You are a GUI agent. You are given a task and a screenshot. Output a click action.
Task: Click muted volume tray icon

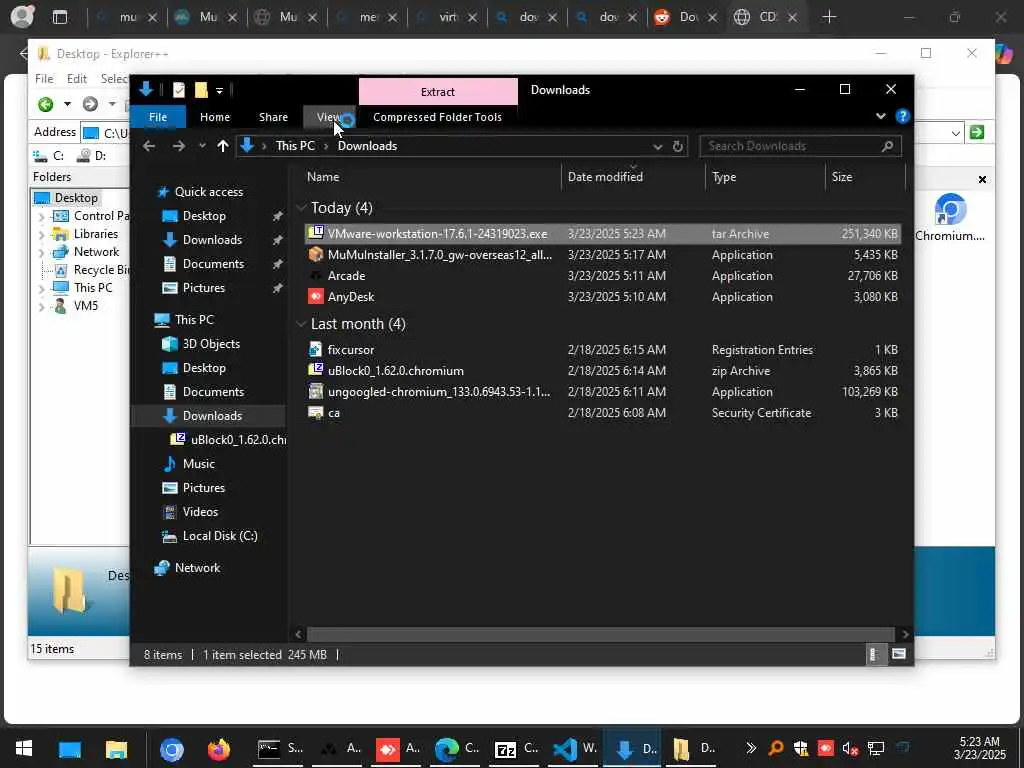[x=850, y=749]
